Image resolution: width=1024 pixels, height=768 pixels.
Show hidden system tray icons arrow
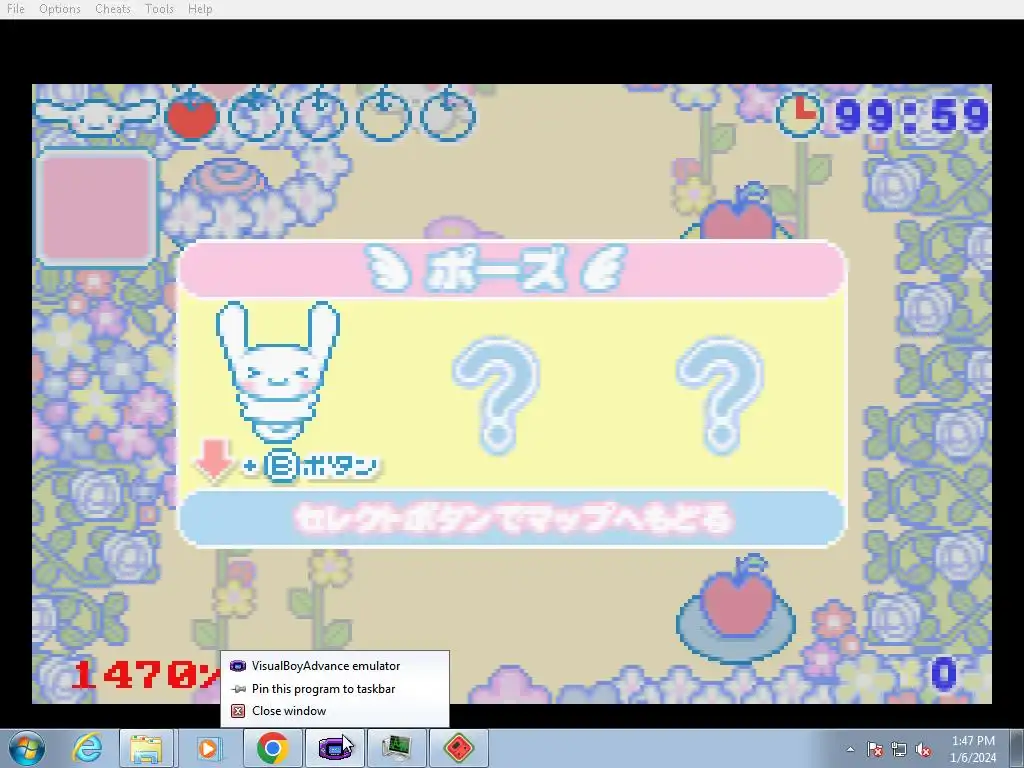tap(850, 749)
